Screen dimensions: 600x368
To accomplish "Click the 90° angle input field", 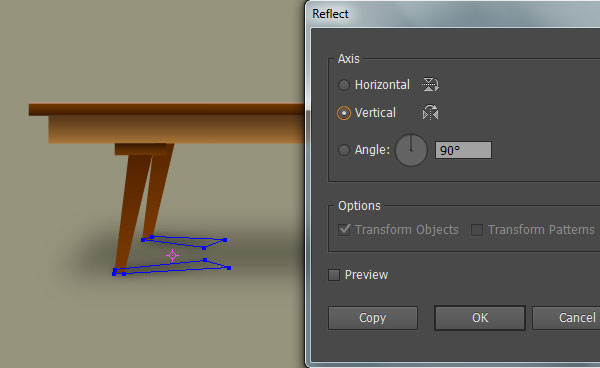I will pos(463,150).
